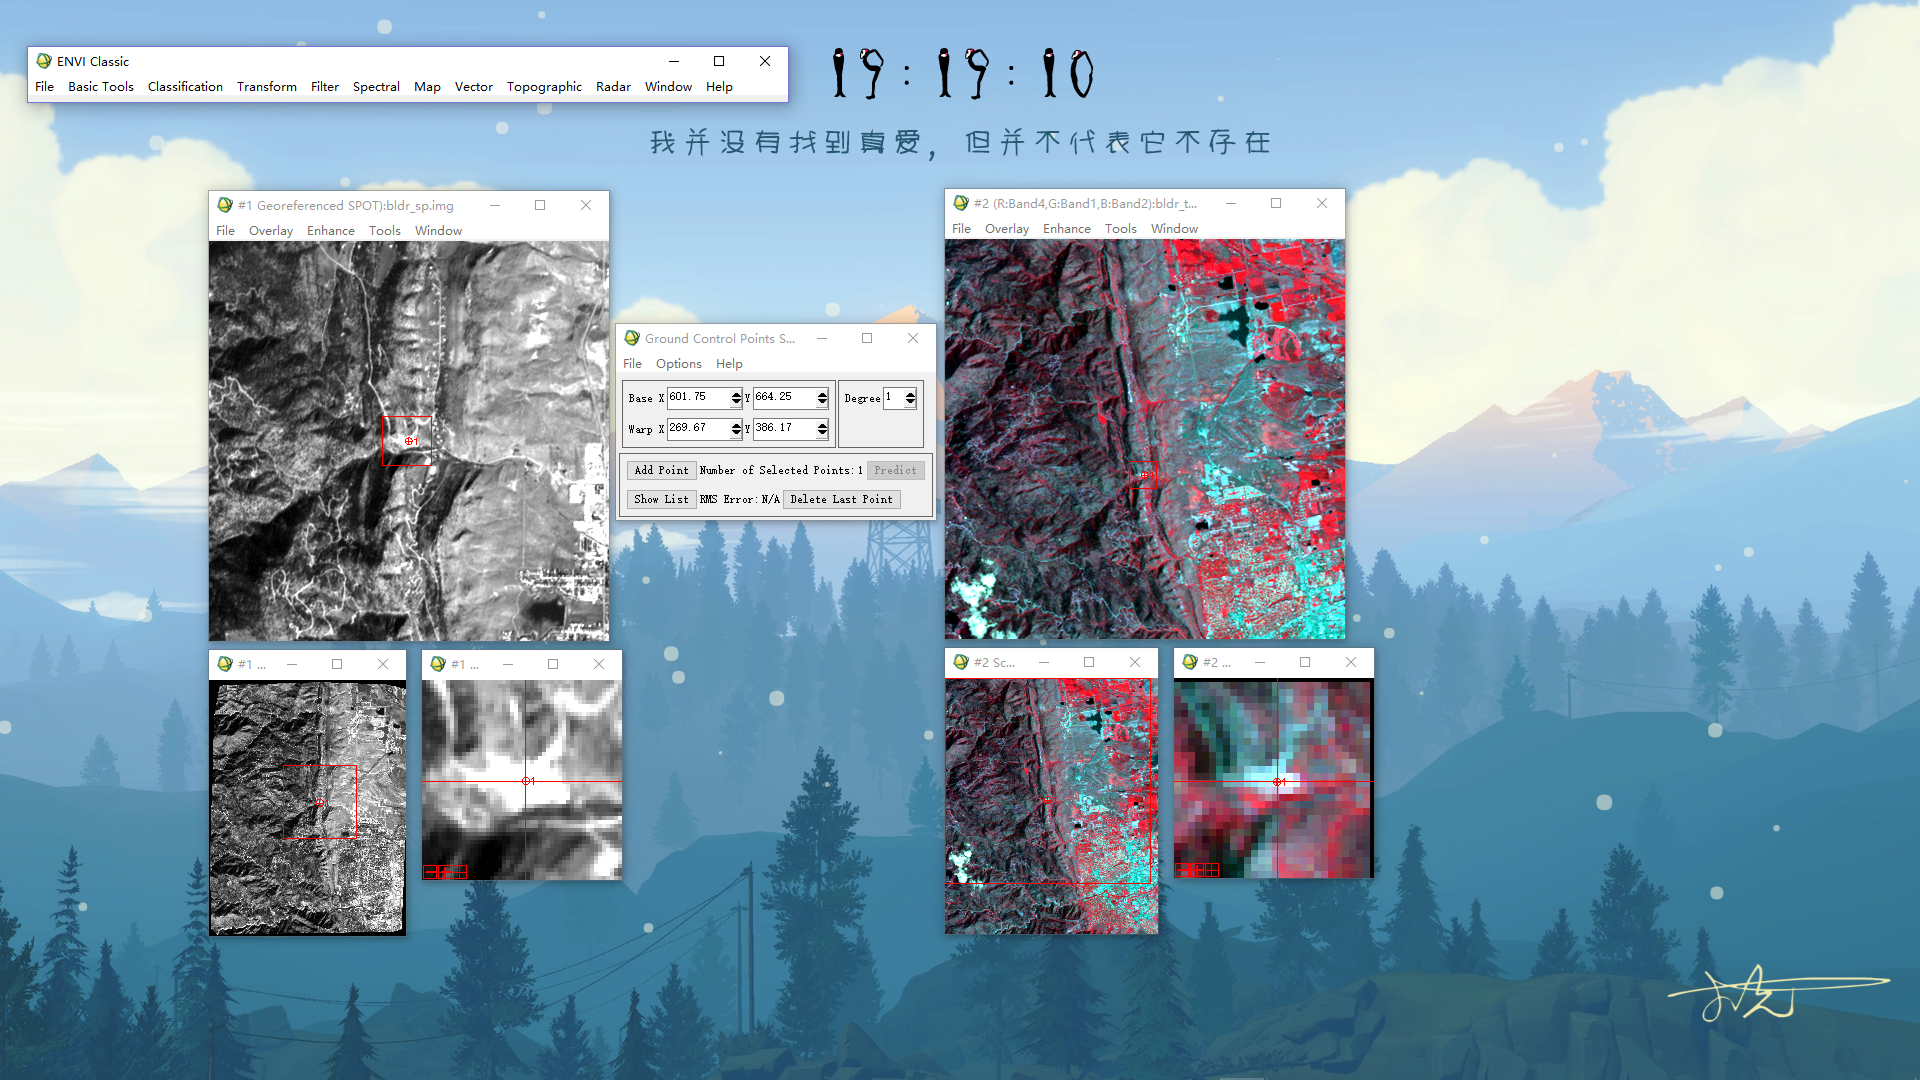Click the Base Y spinner arrows
Image resolution: width=1920 pixels, height=1080 pixels.
pyautogui.click(x=822, y=398)
